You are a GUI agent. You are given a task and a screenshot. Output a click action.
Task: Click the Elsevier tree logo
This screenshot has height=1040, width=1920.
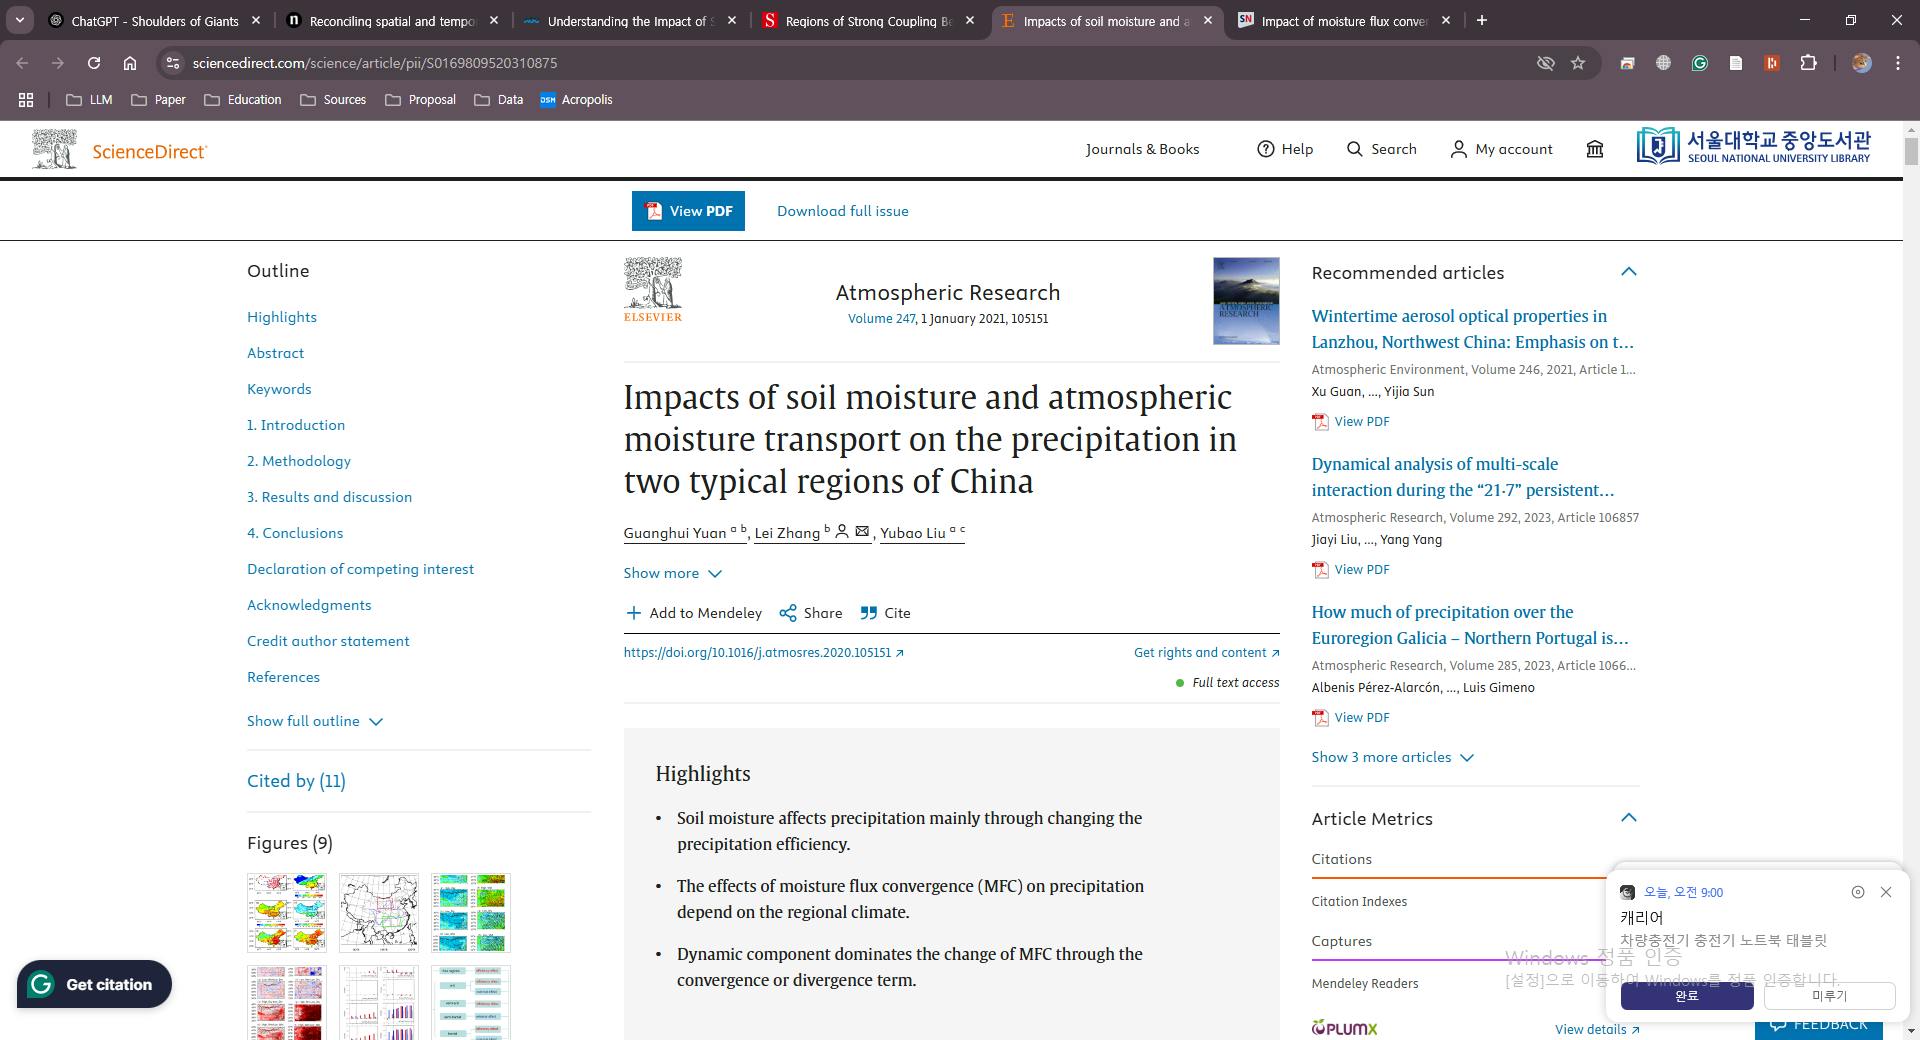(653, 290)
